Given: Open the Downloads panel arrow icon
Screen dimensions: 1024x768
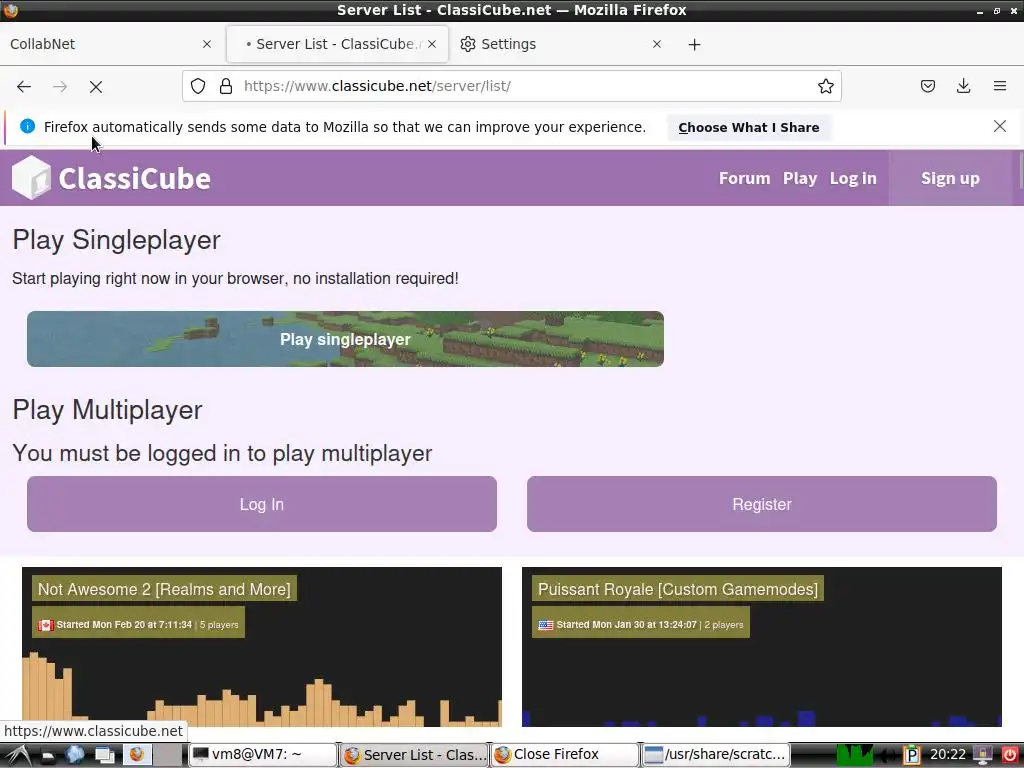Looking at the screenshot, I should tap(963, 86).
